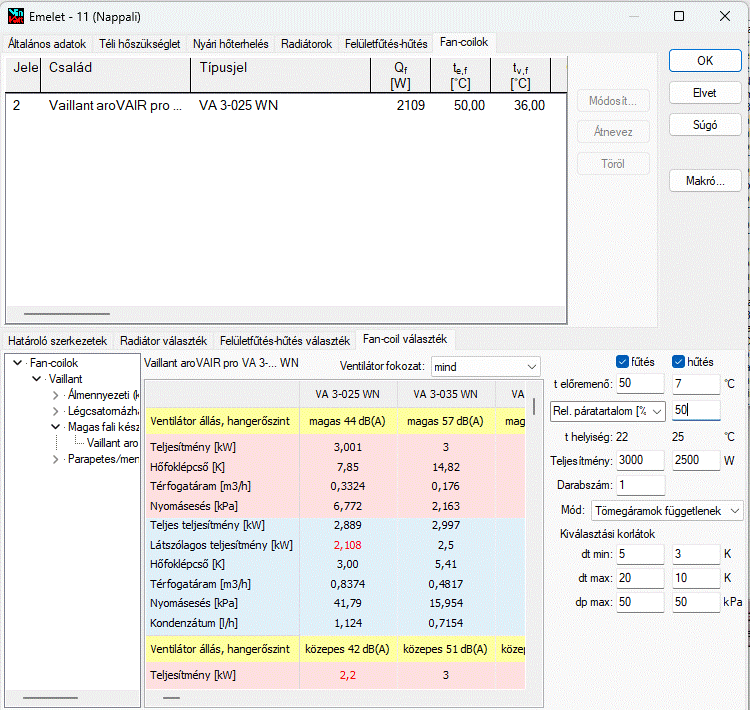The image size is (750, 710).
Task: Expand the Álmennyezeti tree node
Action: pyautogui.click(x=55, y=395)
